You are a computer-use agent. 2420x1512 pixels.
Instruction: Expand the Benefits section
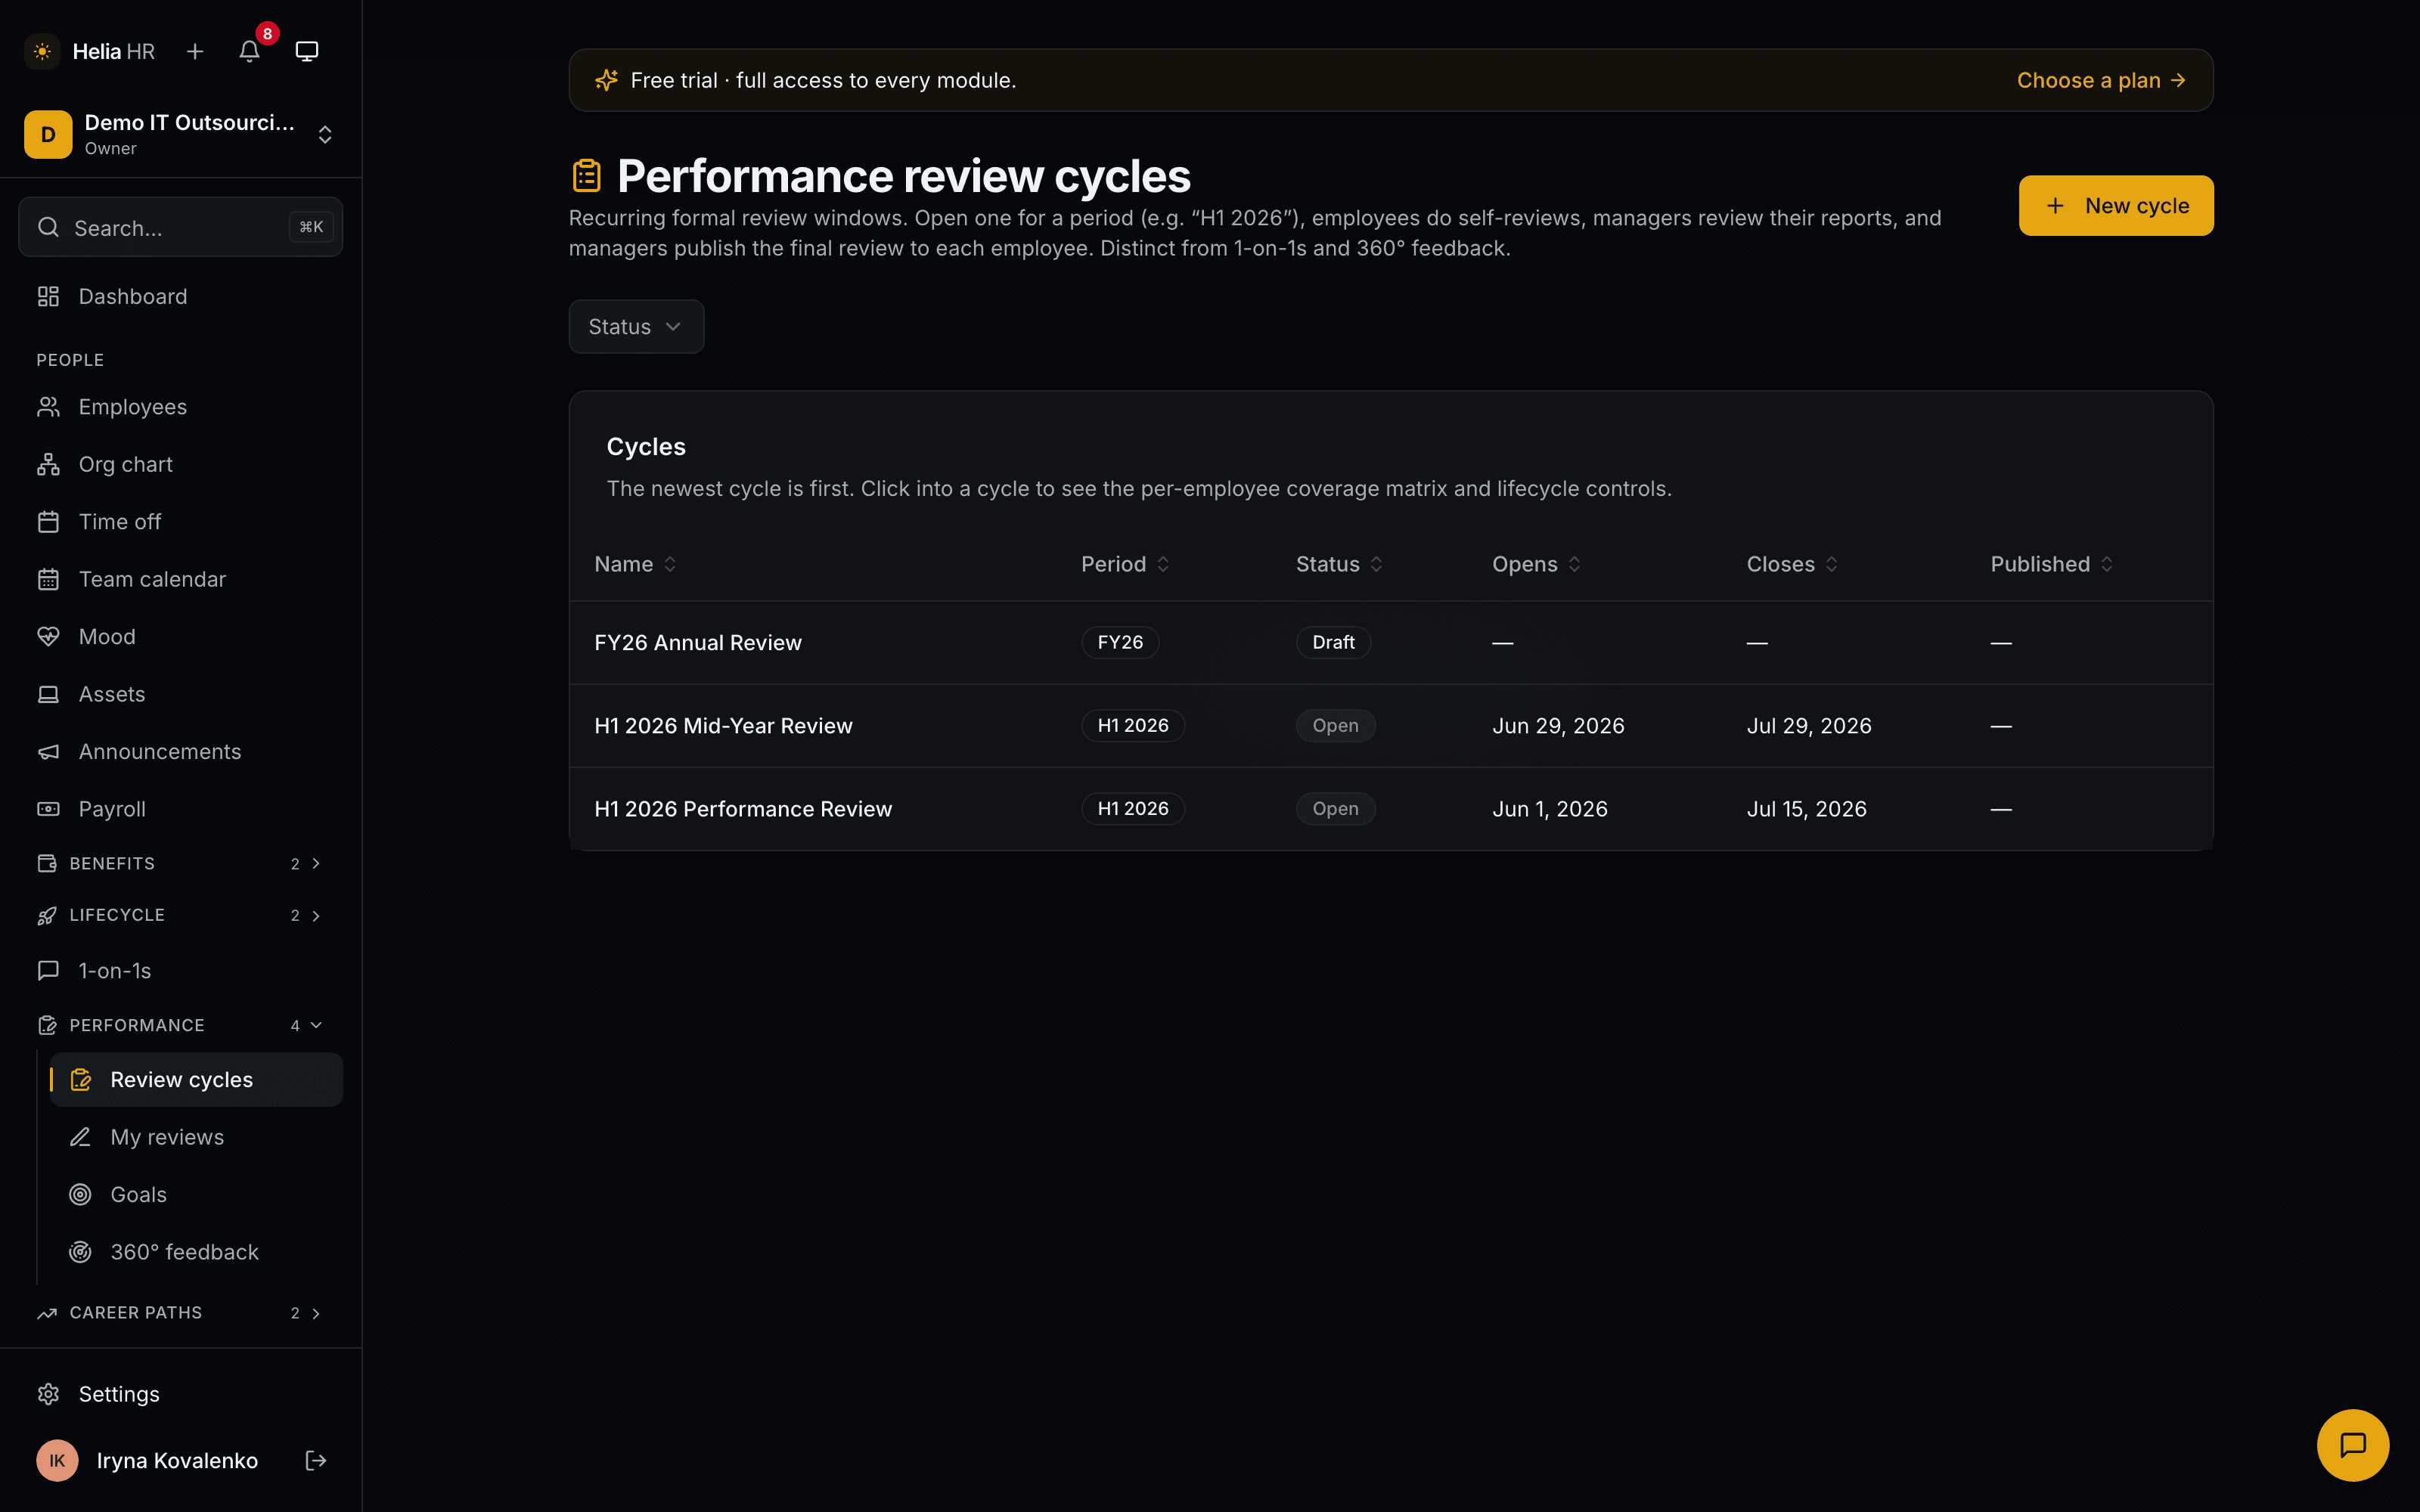point(181,863)
